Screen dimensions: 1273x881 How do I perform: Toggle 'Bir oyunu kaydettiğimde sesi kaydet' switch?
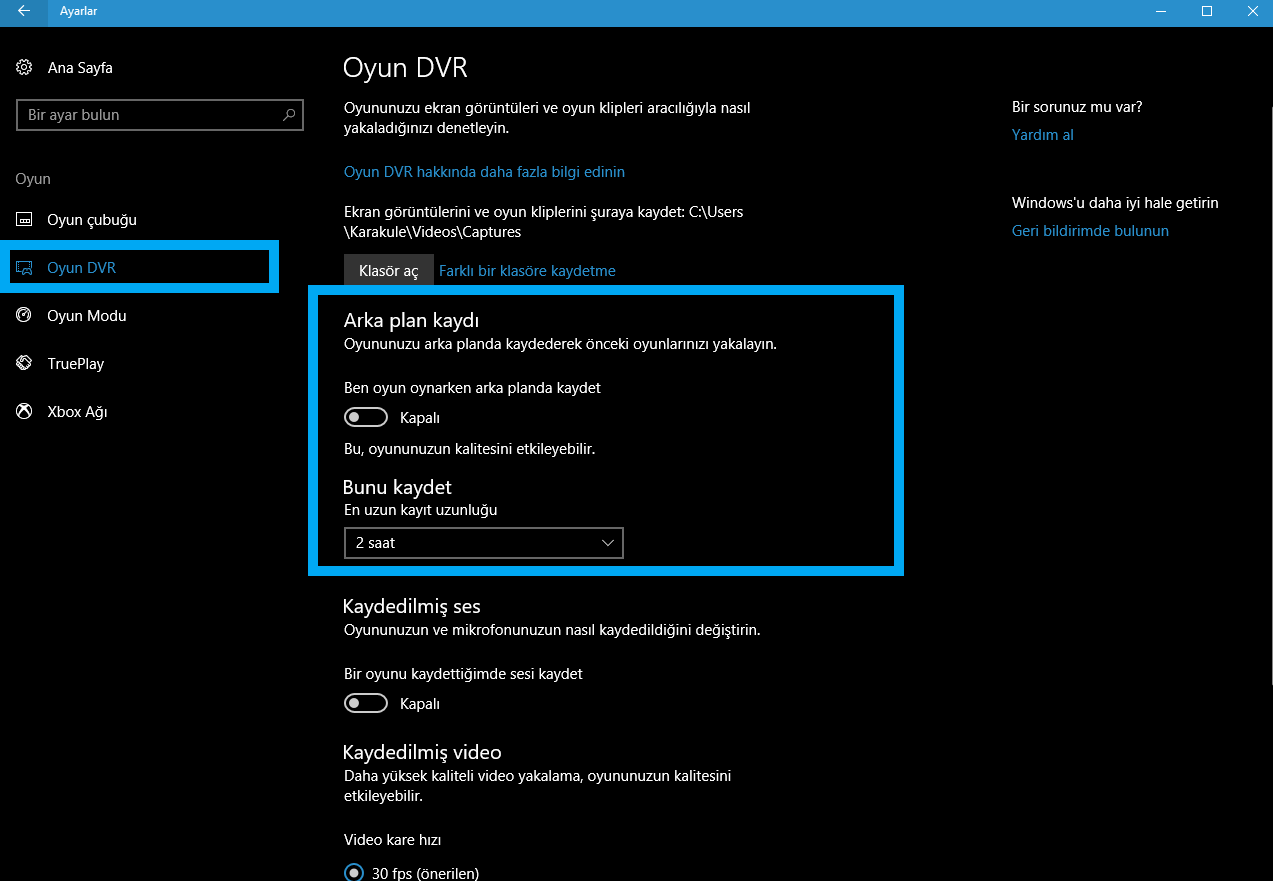point(366,703)
